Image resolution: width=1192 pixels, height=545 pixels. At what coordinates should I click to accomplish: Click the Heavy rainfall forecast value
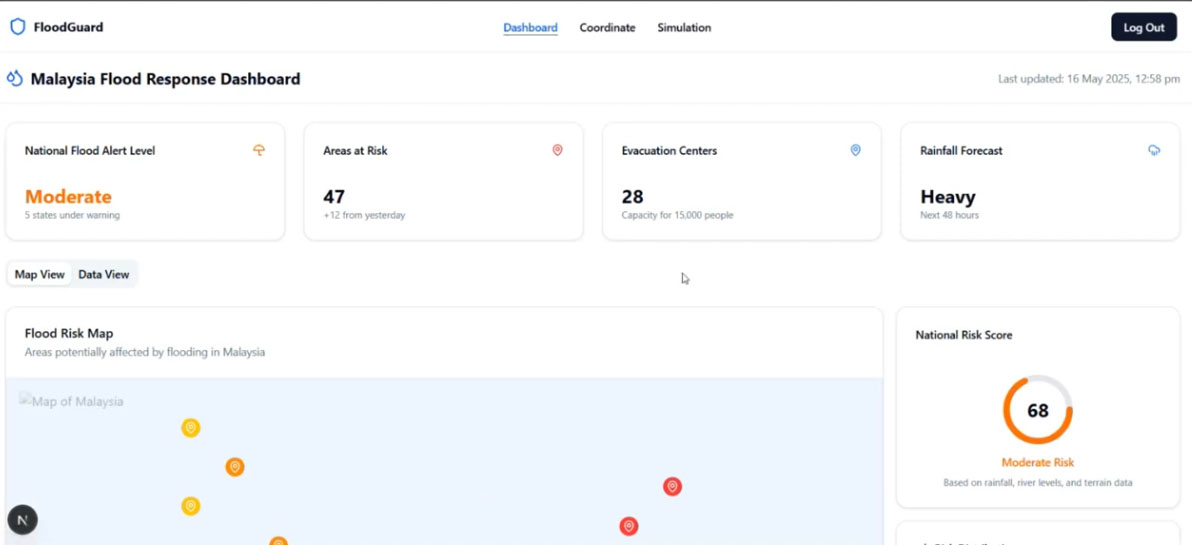click(x=948, y=197)
